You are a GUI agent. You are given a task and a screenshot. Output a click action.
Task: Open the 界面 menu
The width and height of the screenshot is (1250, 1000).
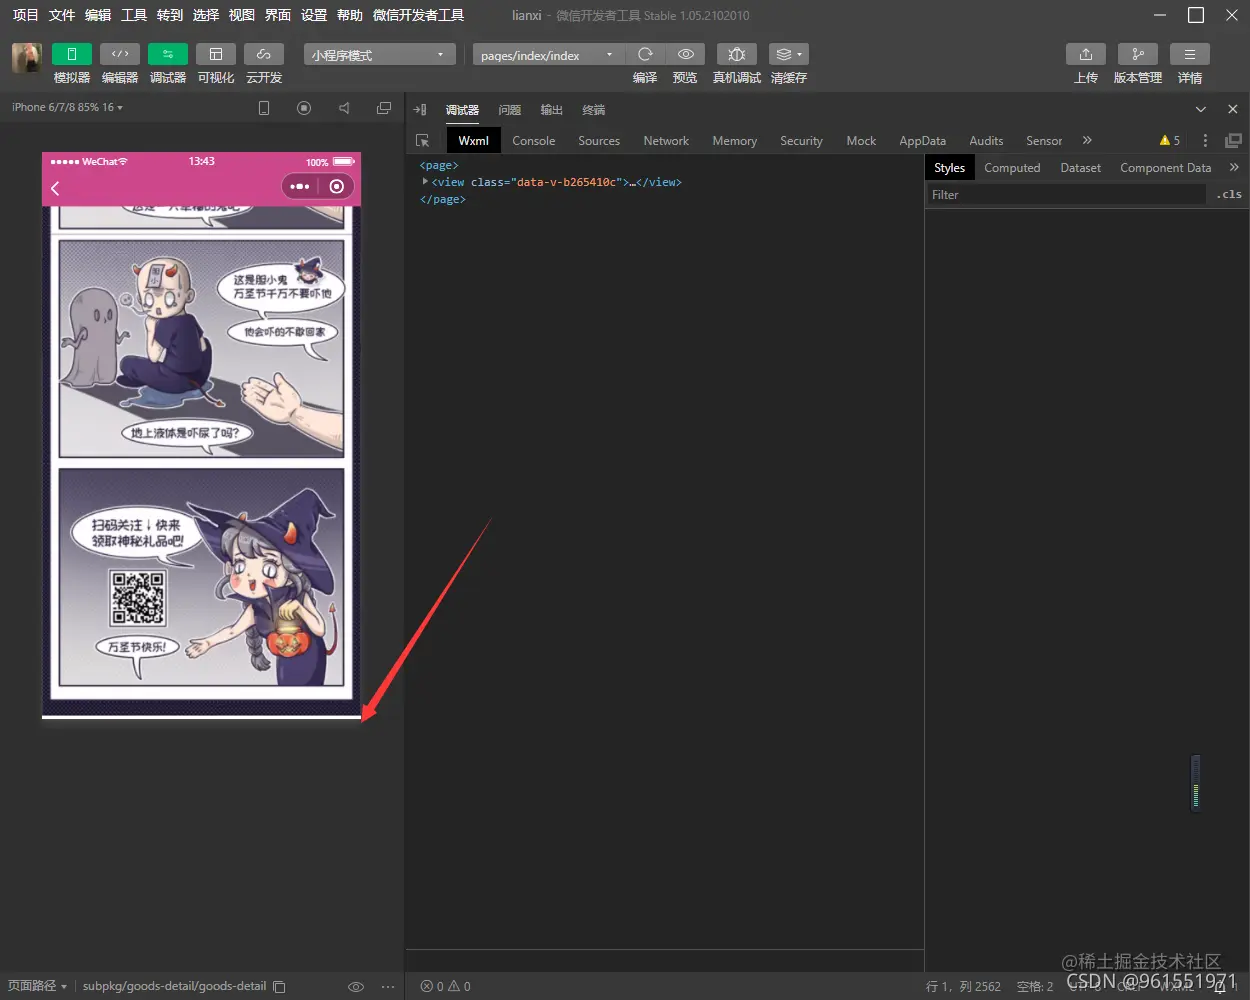(x=278, y=15)
